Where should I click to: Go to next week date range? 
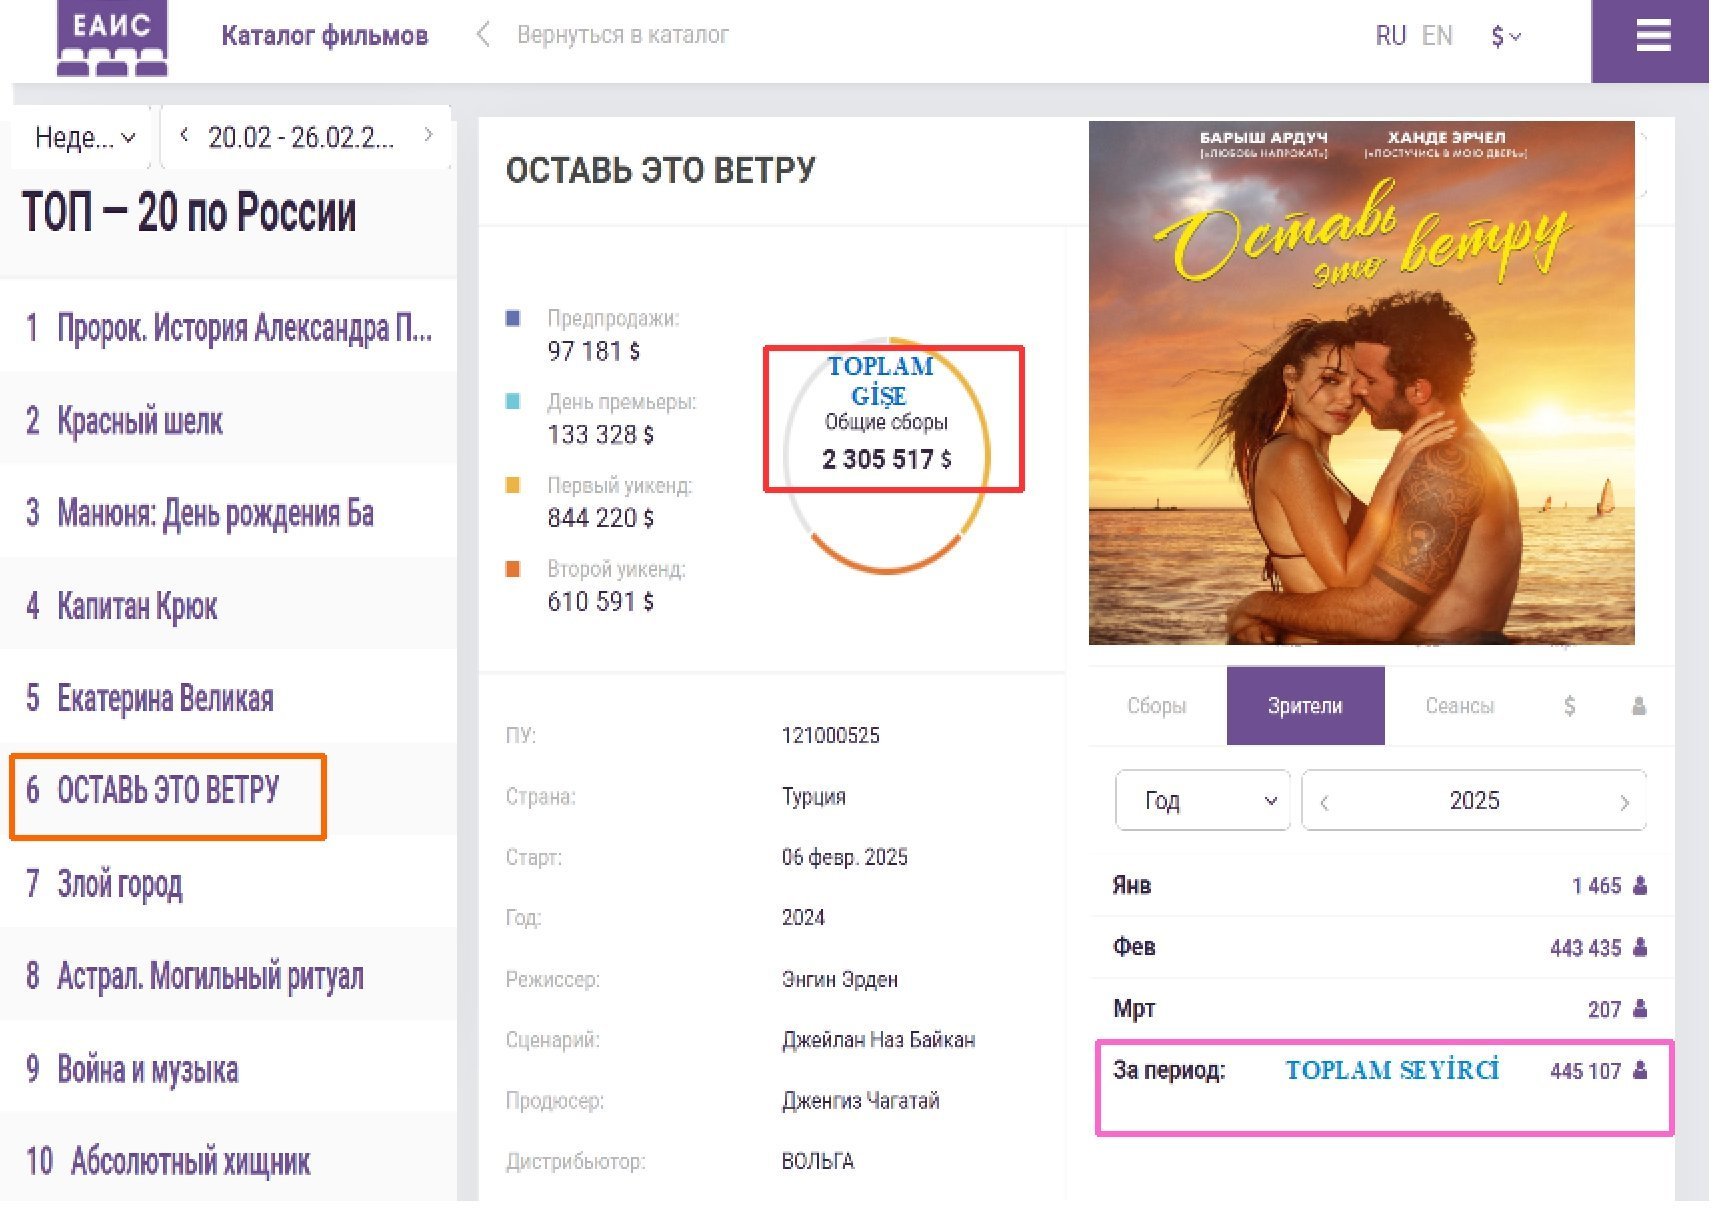(x=429, y=135)
